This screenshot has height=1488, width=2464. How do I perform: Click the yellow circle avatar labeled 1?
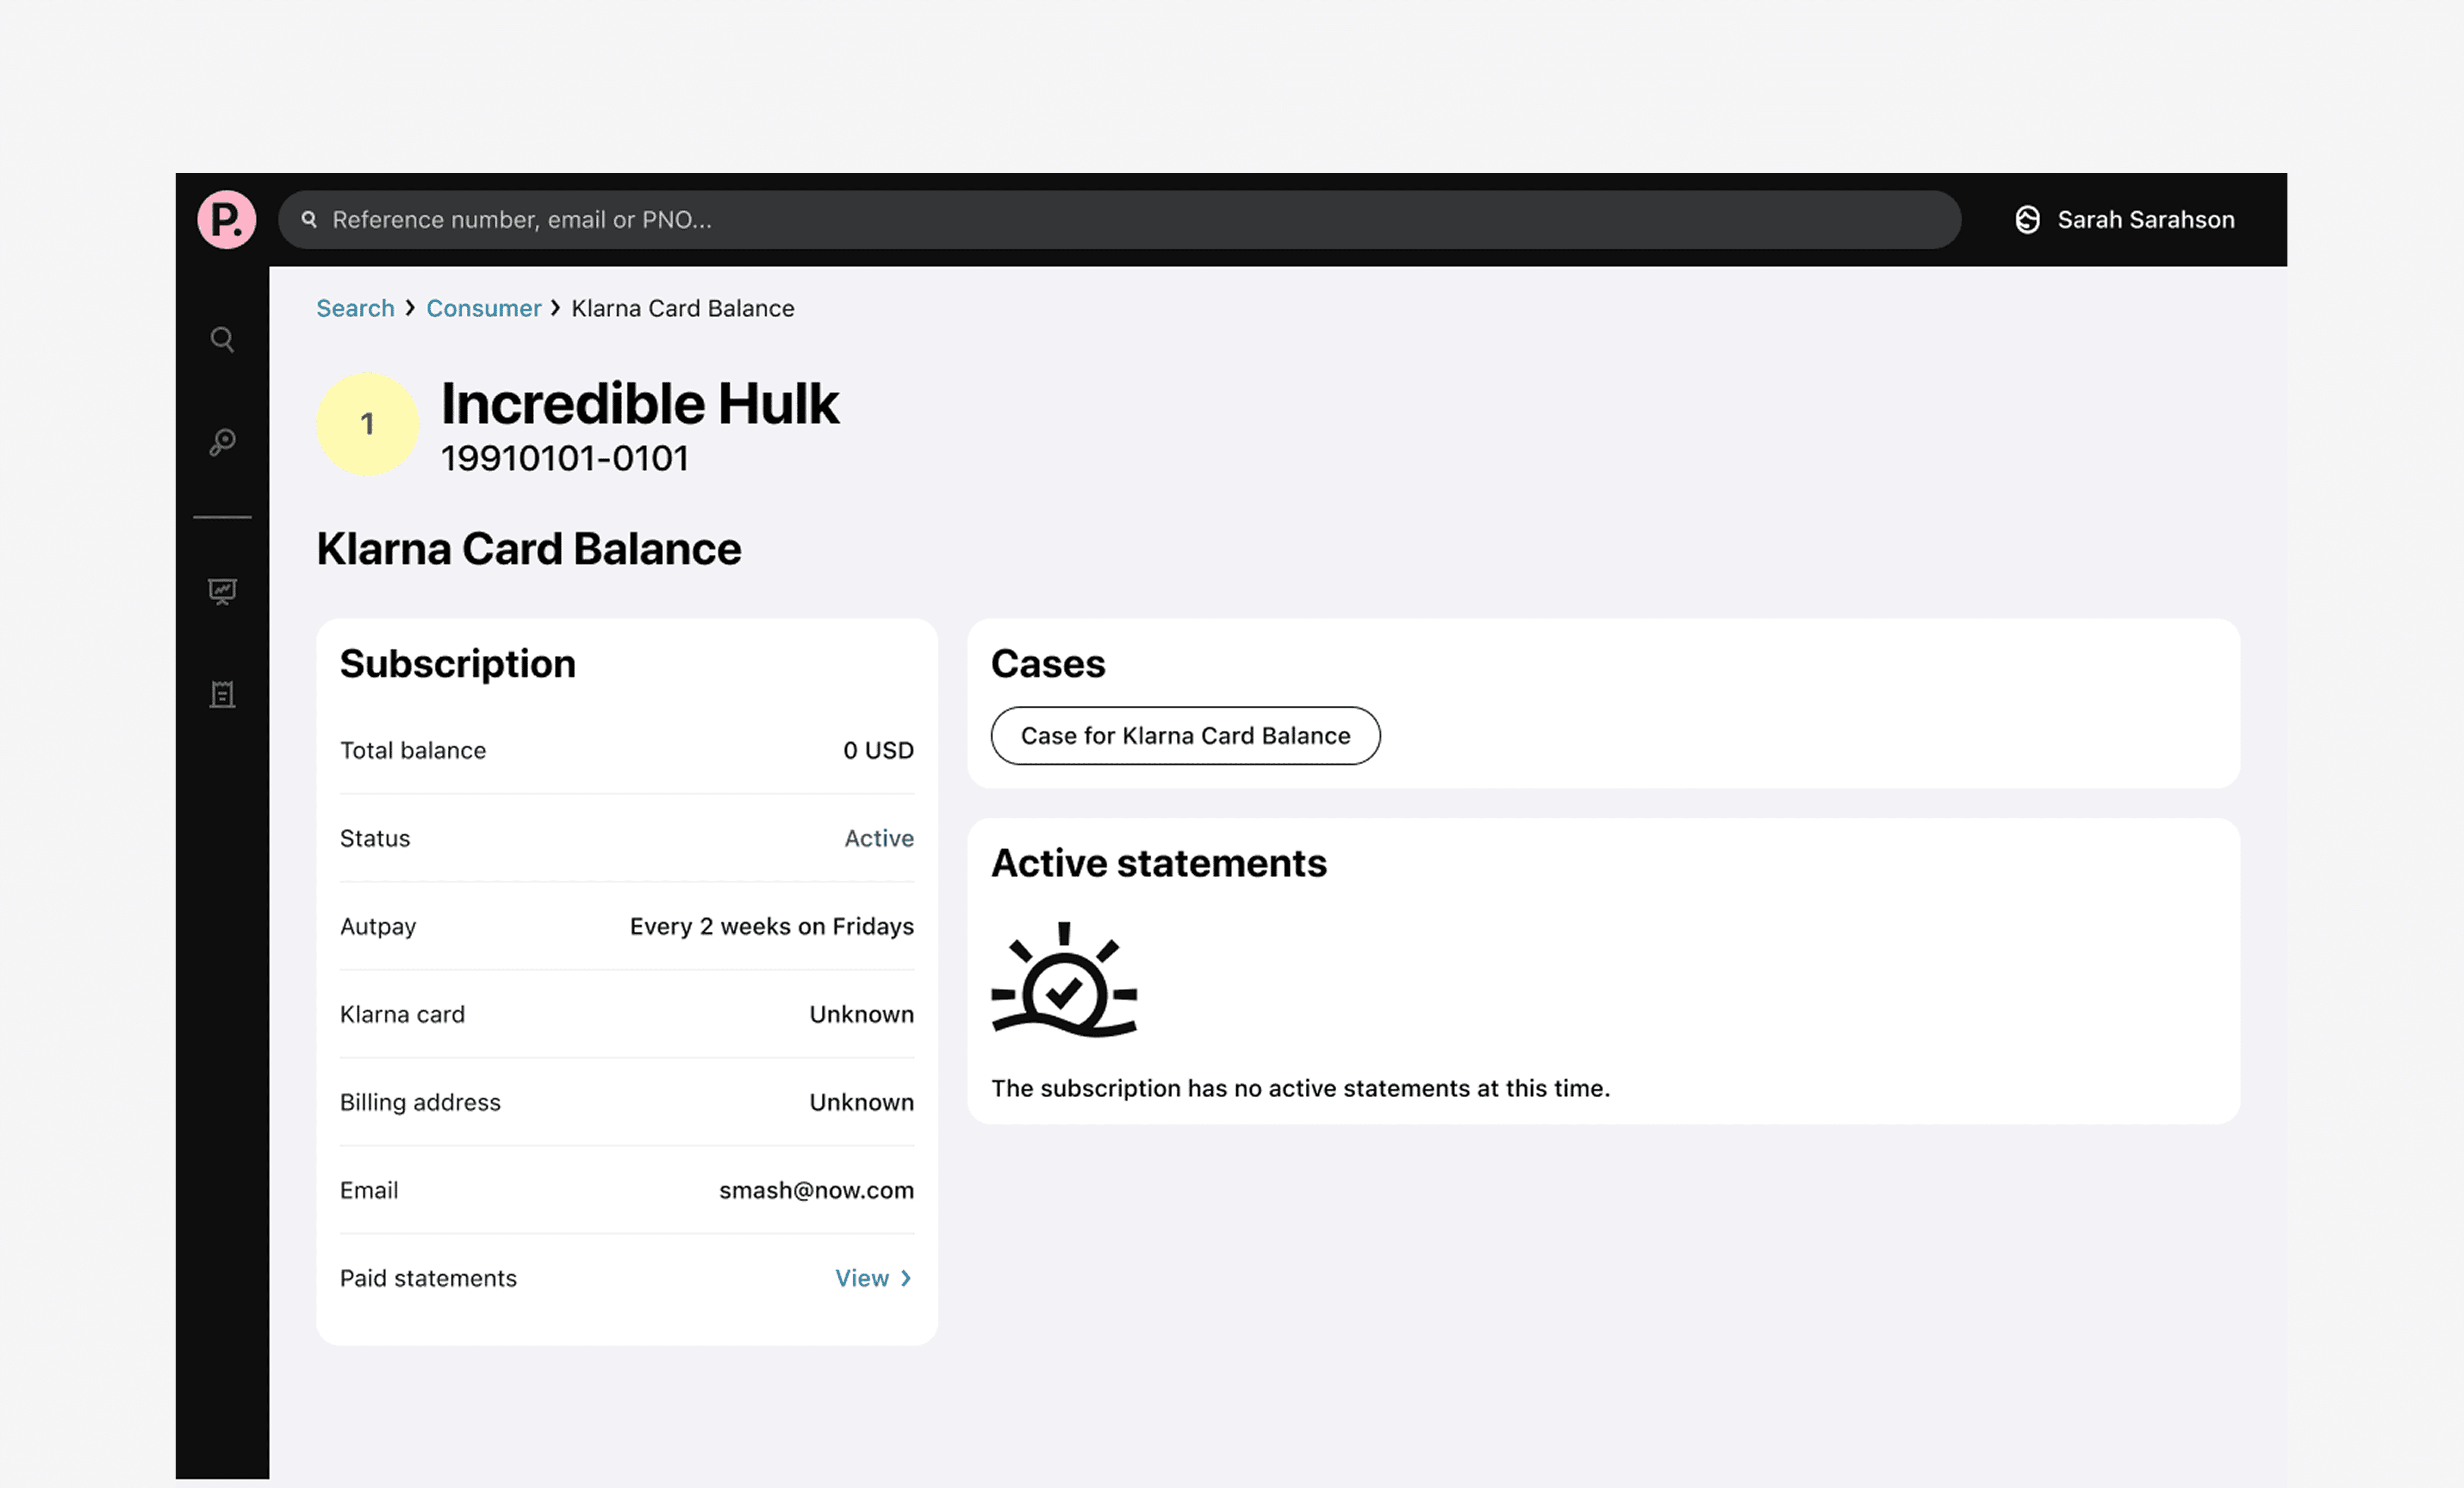[367, 424]
